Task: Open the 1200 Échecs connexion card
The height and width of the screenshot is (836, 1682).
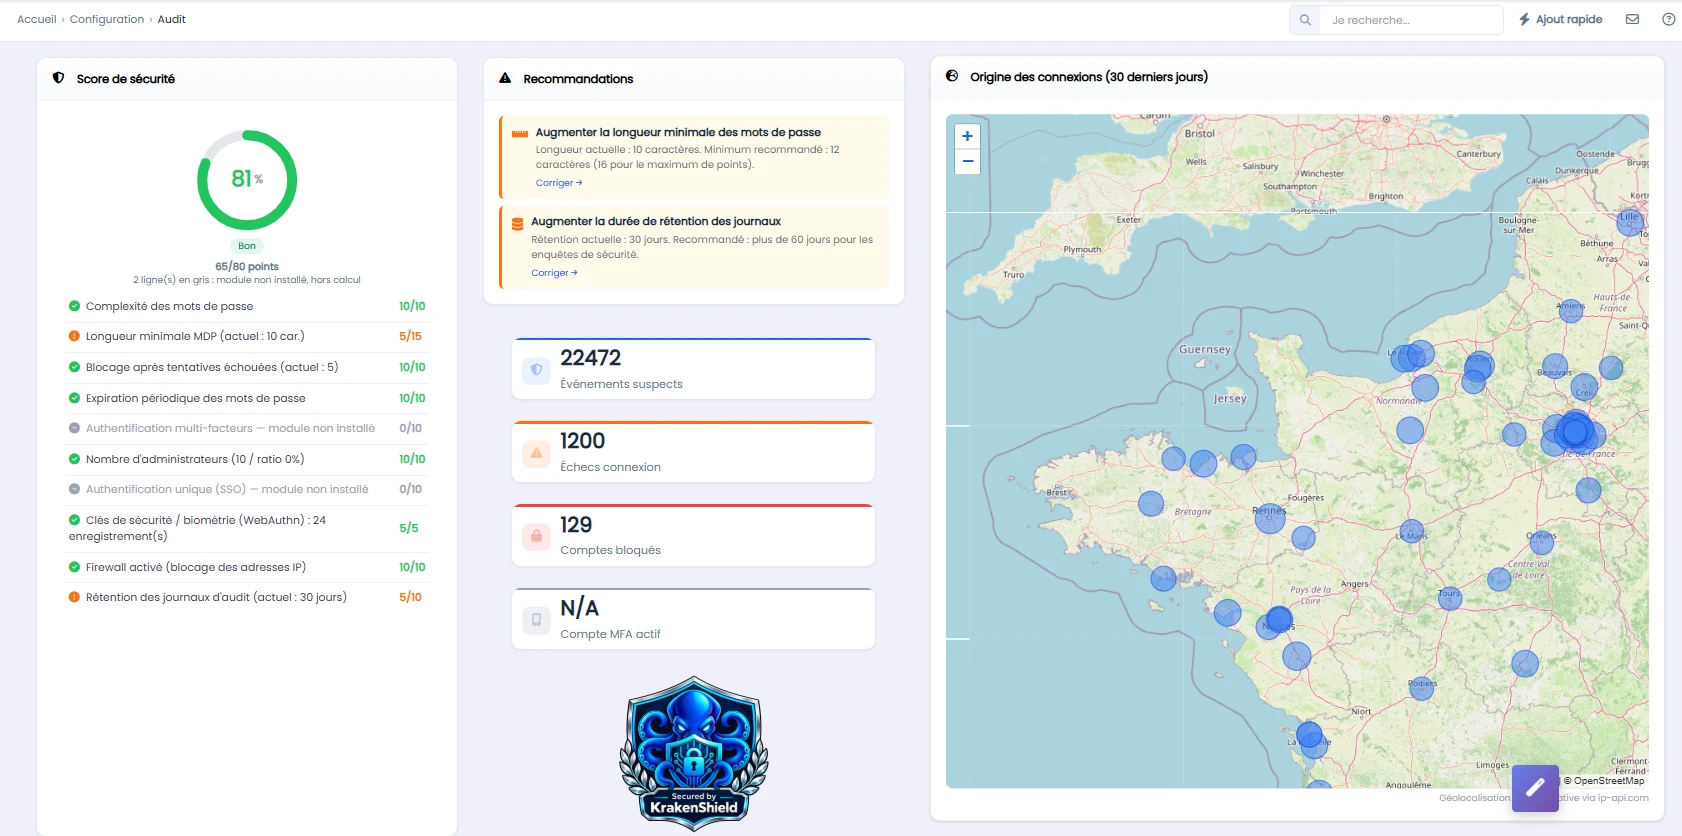Action: click(694, 452)
